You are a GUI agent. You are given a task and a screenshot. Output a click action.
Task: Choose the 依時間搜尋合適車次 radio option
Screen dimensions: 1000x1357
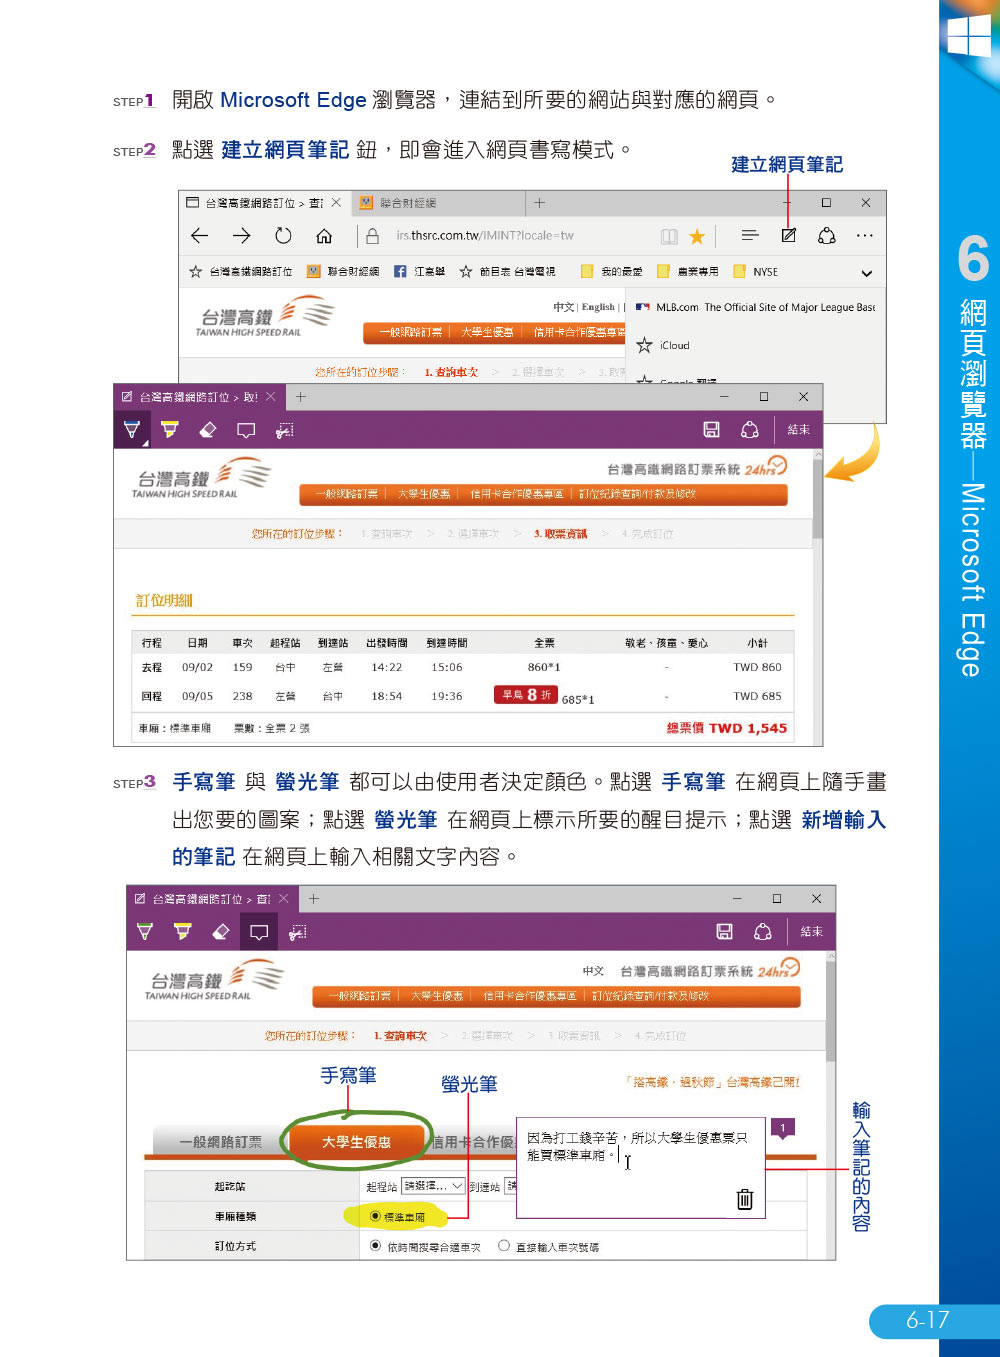tap(376, 1246)
